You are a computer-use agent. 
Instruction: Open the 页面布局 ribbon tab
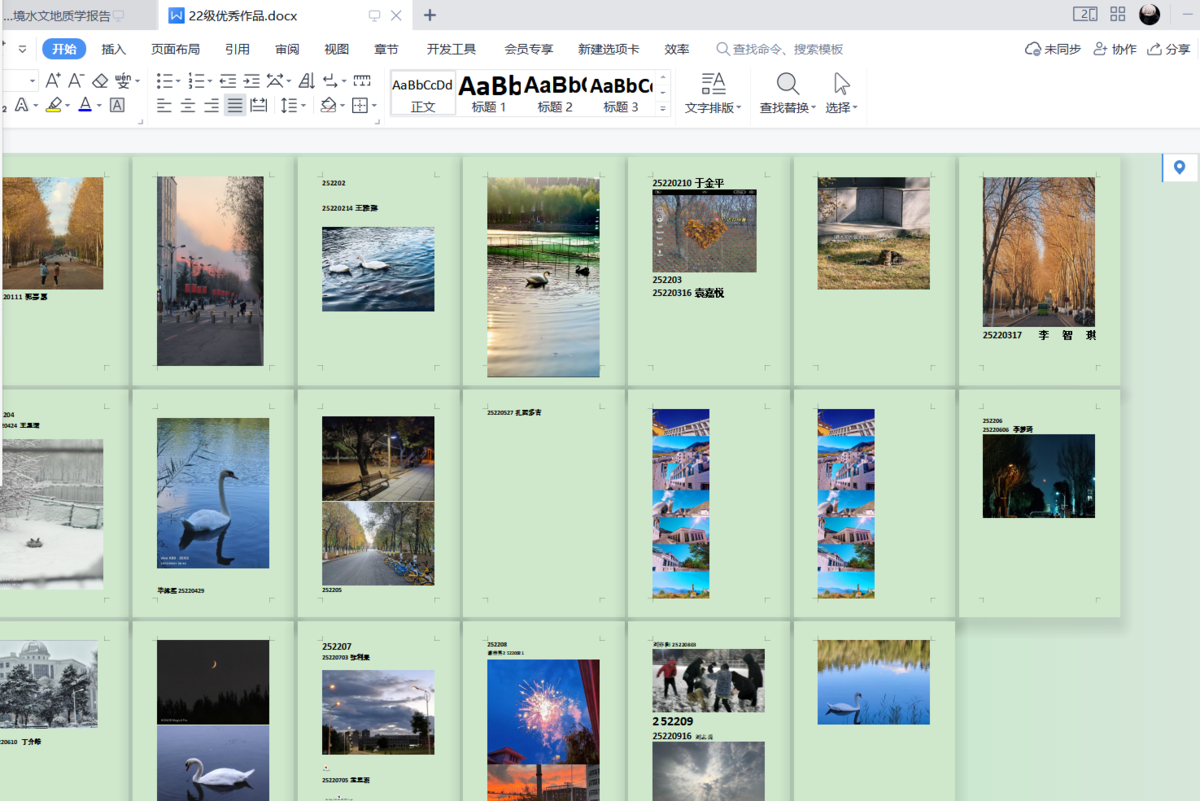(x=175, y=49)
